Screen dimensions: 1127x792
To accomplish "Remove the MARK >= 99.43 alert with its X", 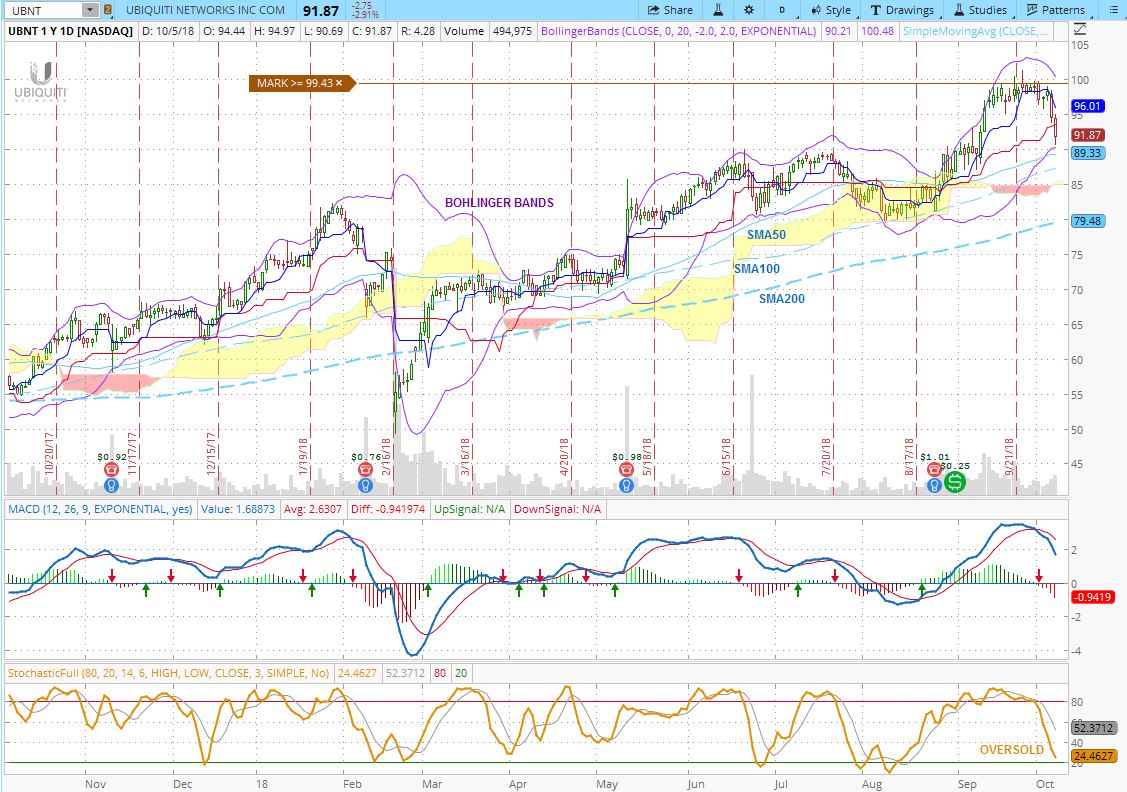I will [339, 83].
